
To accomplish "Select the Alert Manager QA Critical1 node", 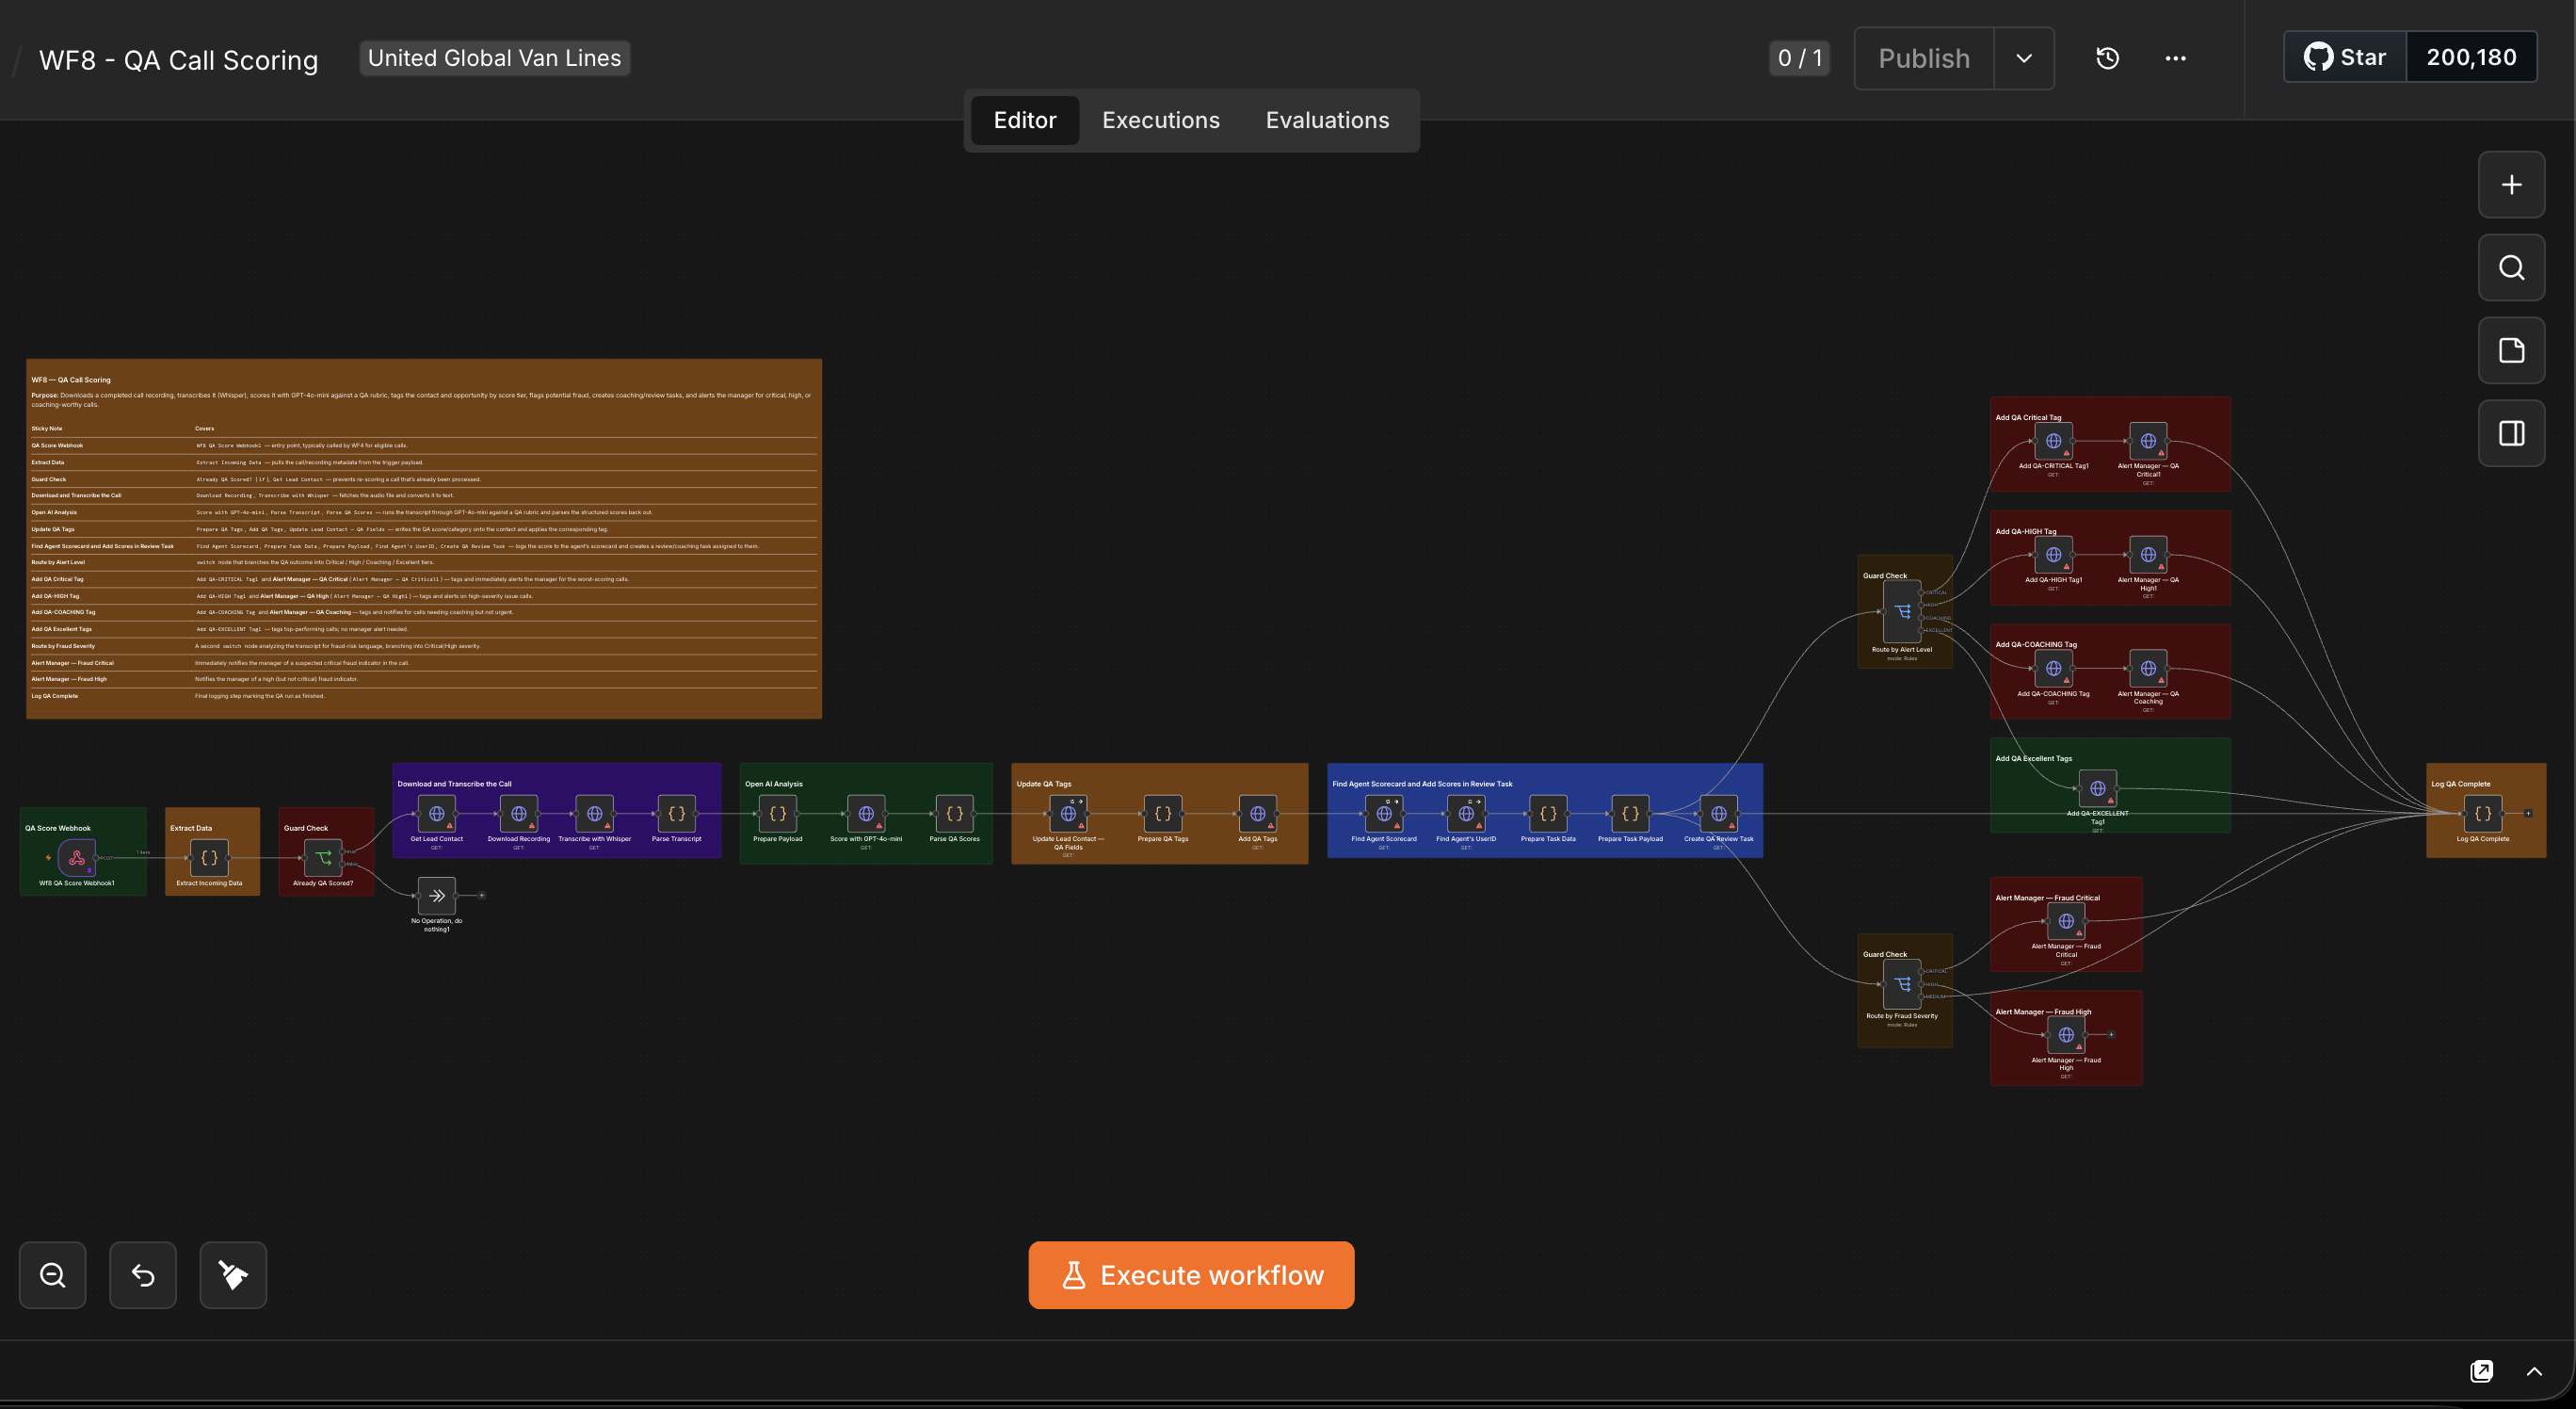I will coord(2148,441).
